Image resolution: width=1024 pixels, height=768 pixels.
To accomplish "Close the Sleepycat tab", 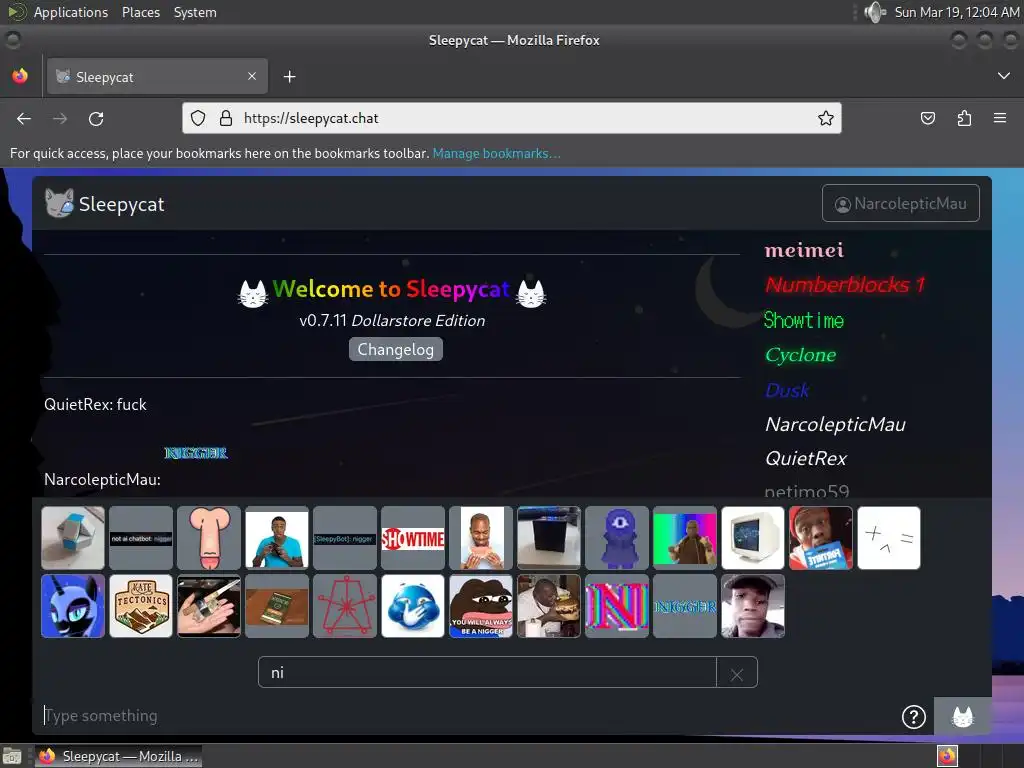I will point(252,76).
